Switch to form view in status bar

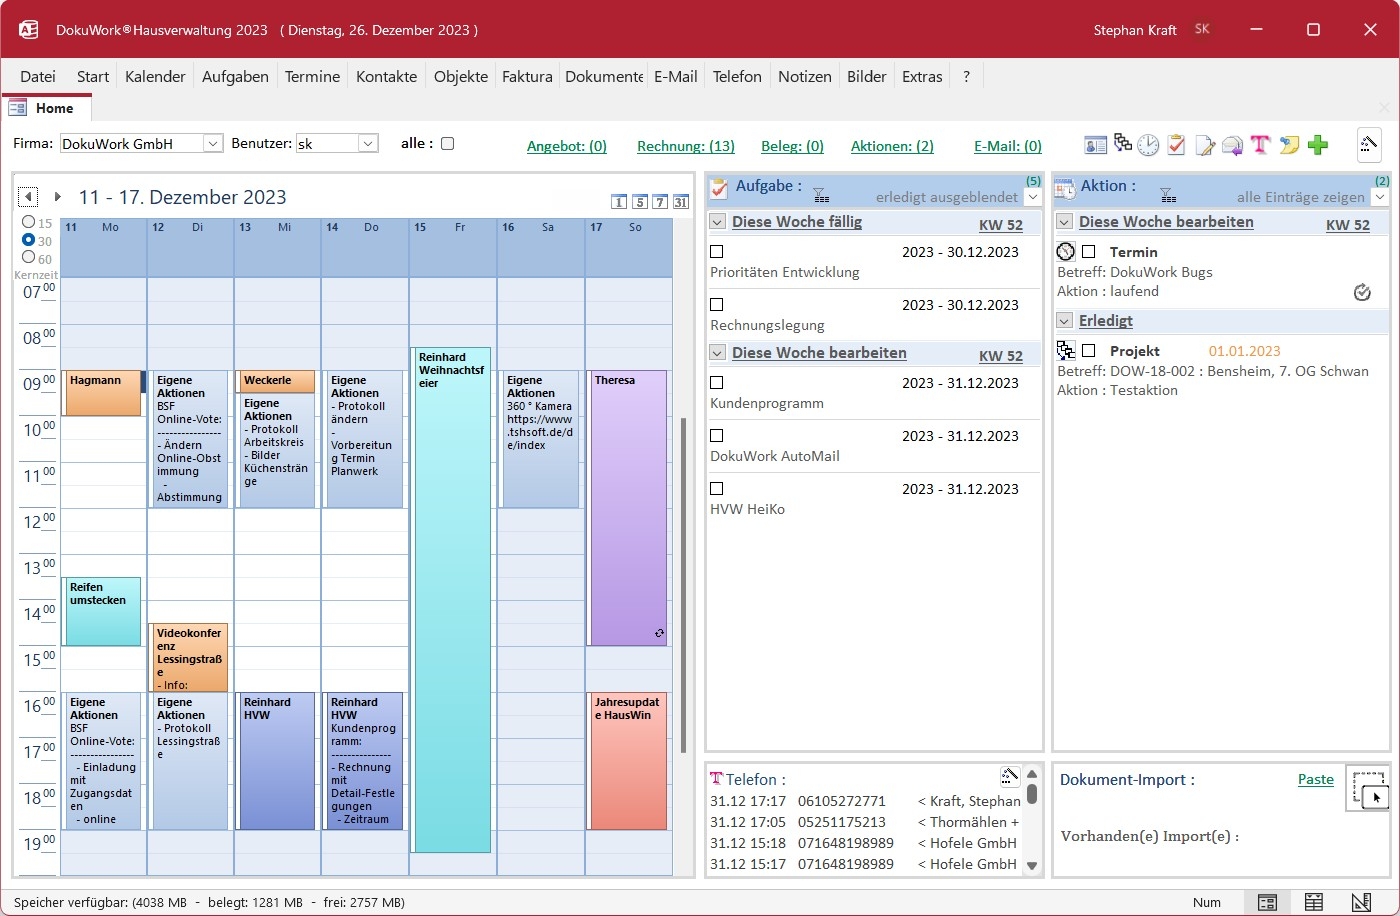[1267, 902]
